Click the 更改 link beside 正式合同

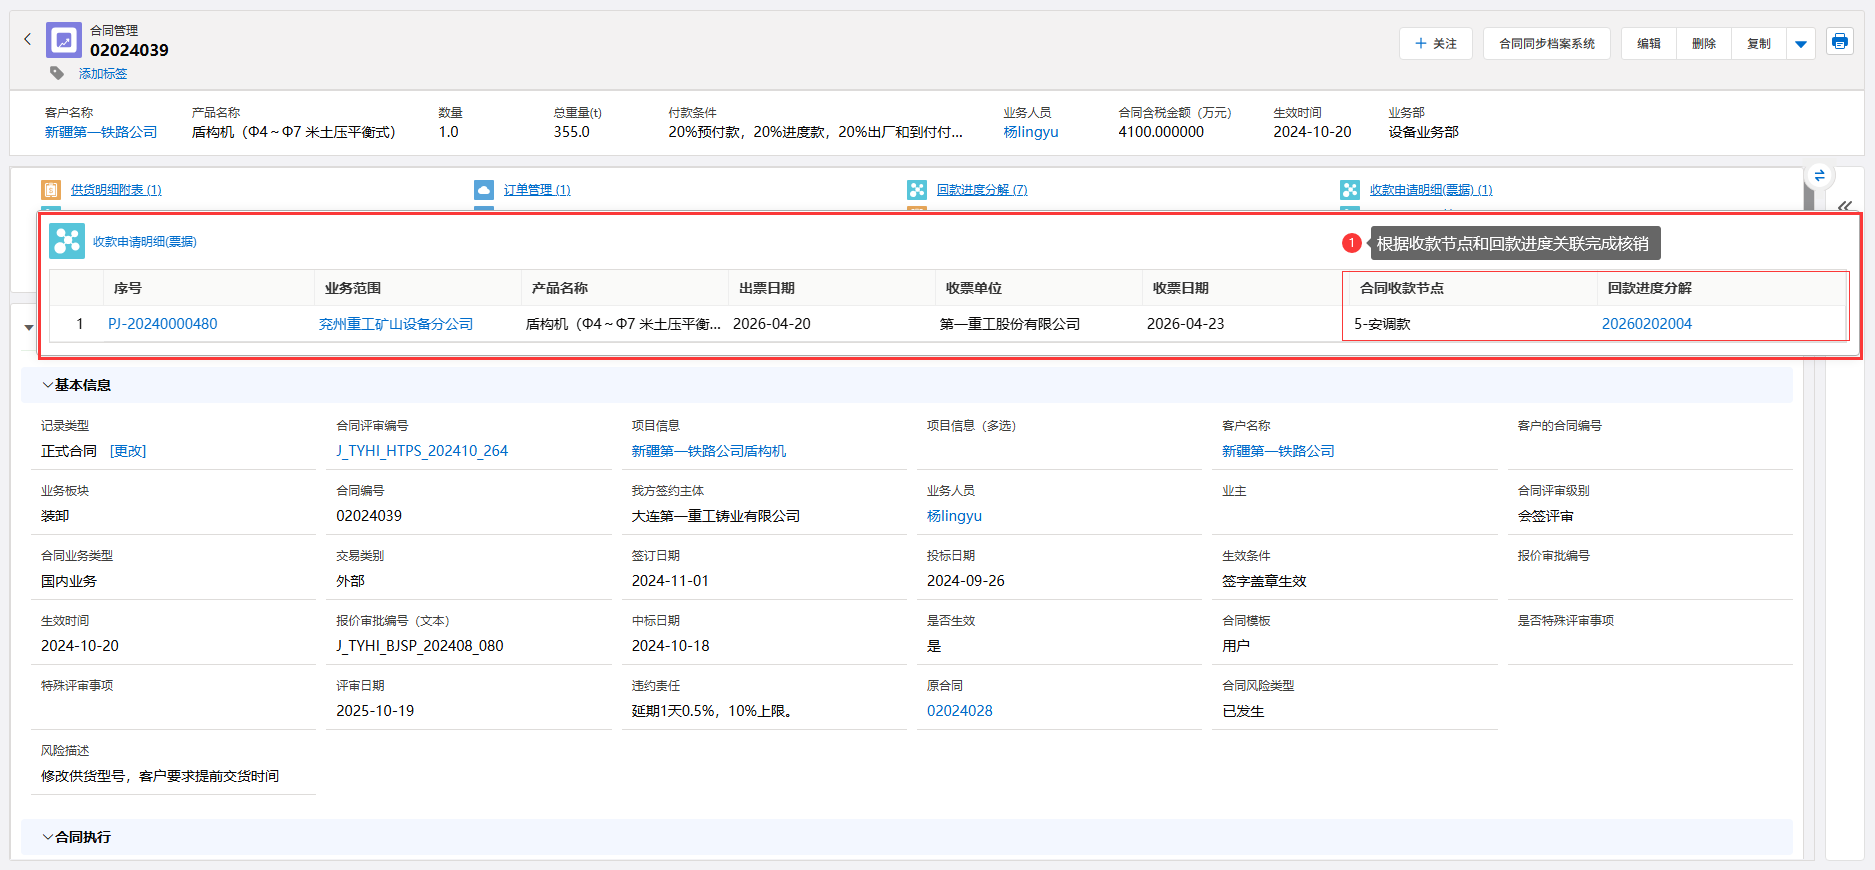point(128,451)
